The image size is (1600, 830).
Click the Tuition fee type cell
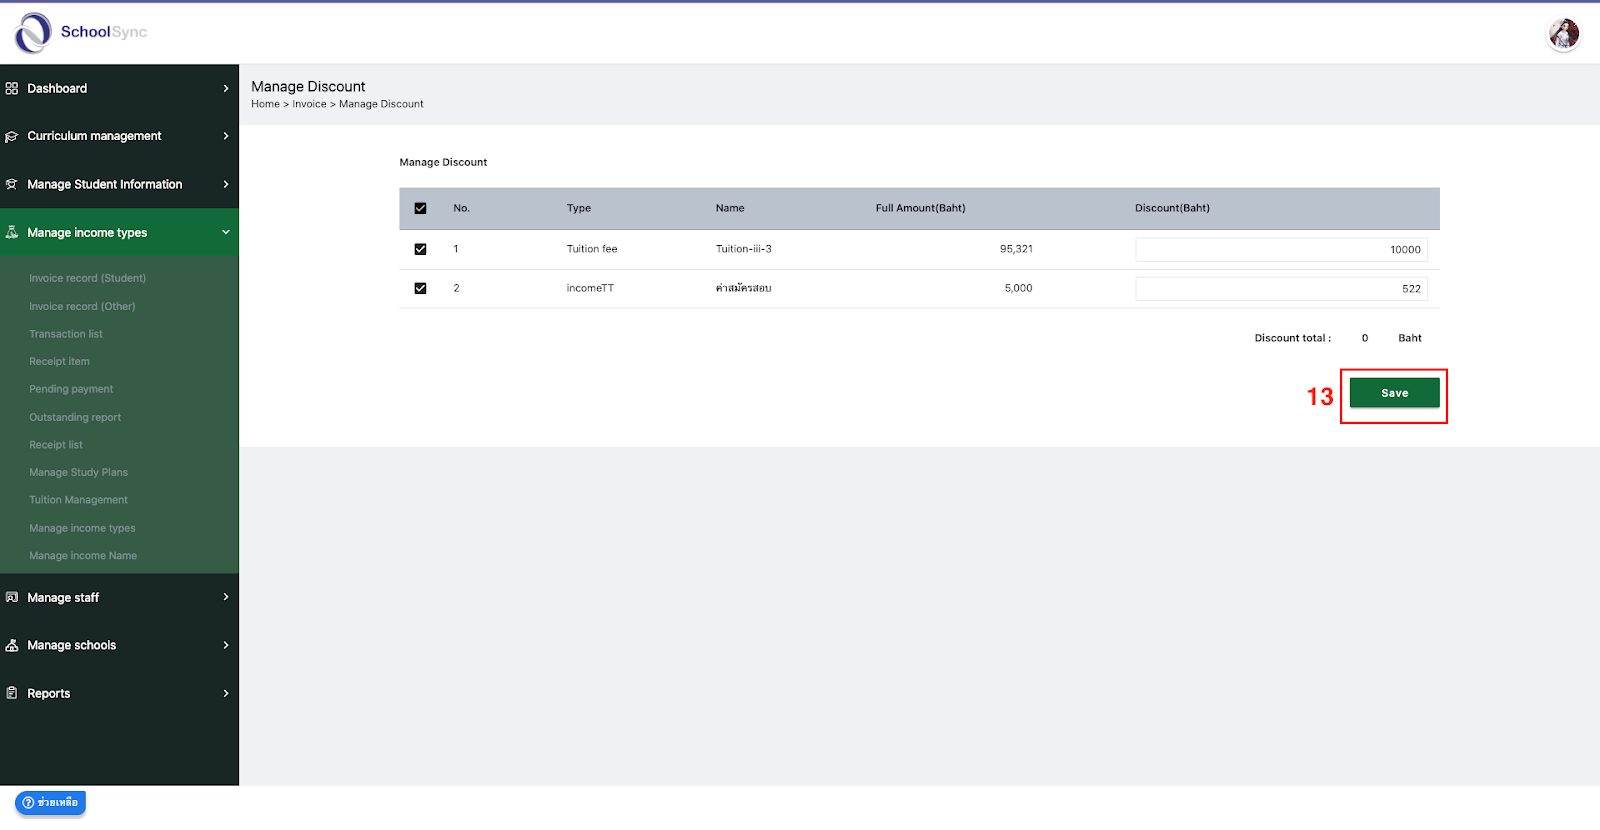click(592, 249)
